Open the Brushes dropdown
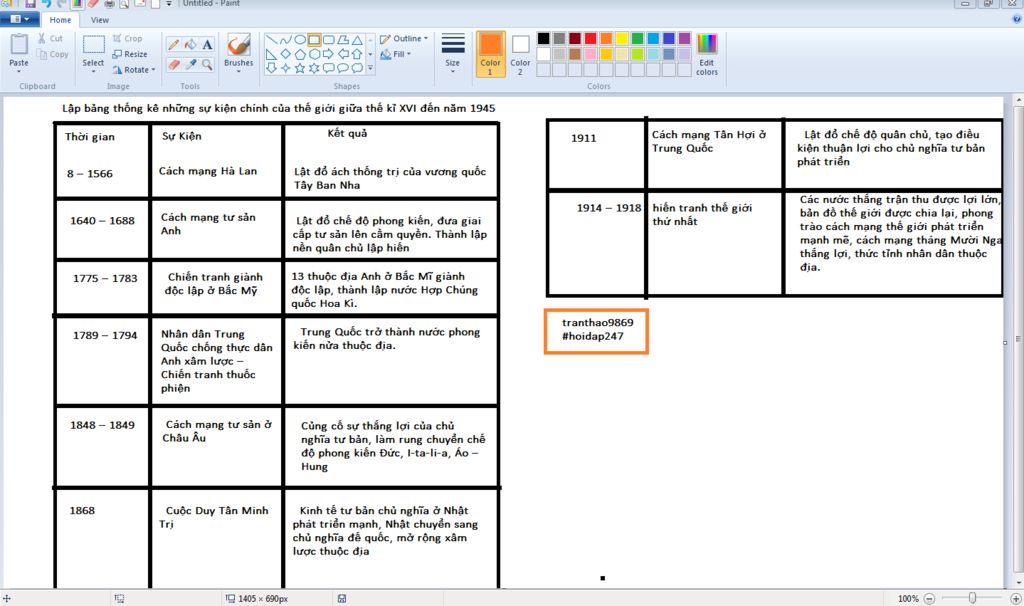Screen dimensions: 1024x606 pos(238,69)
